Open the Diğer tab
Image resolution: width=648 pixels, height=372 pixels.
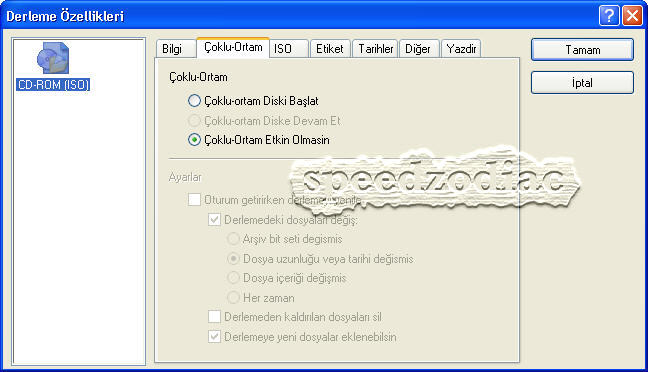[x=419, y=49]
